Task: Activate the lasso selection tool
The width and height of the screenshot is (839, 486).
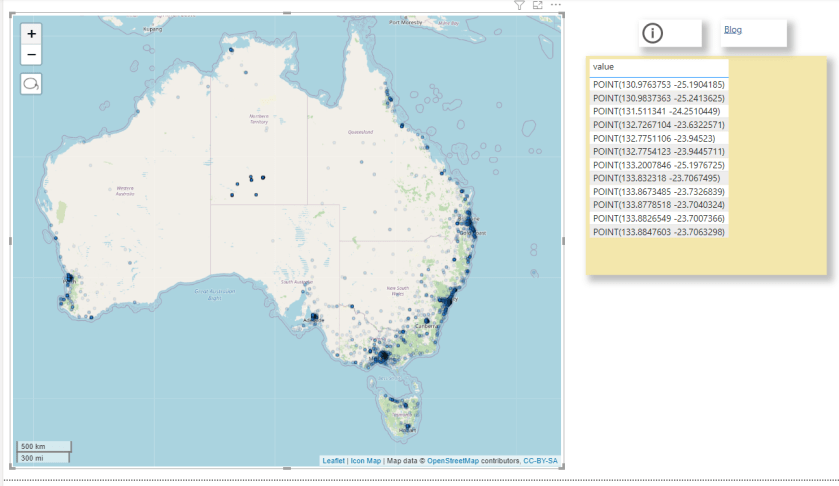Action: (32, 84)
